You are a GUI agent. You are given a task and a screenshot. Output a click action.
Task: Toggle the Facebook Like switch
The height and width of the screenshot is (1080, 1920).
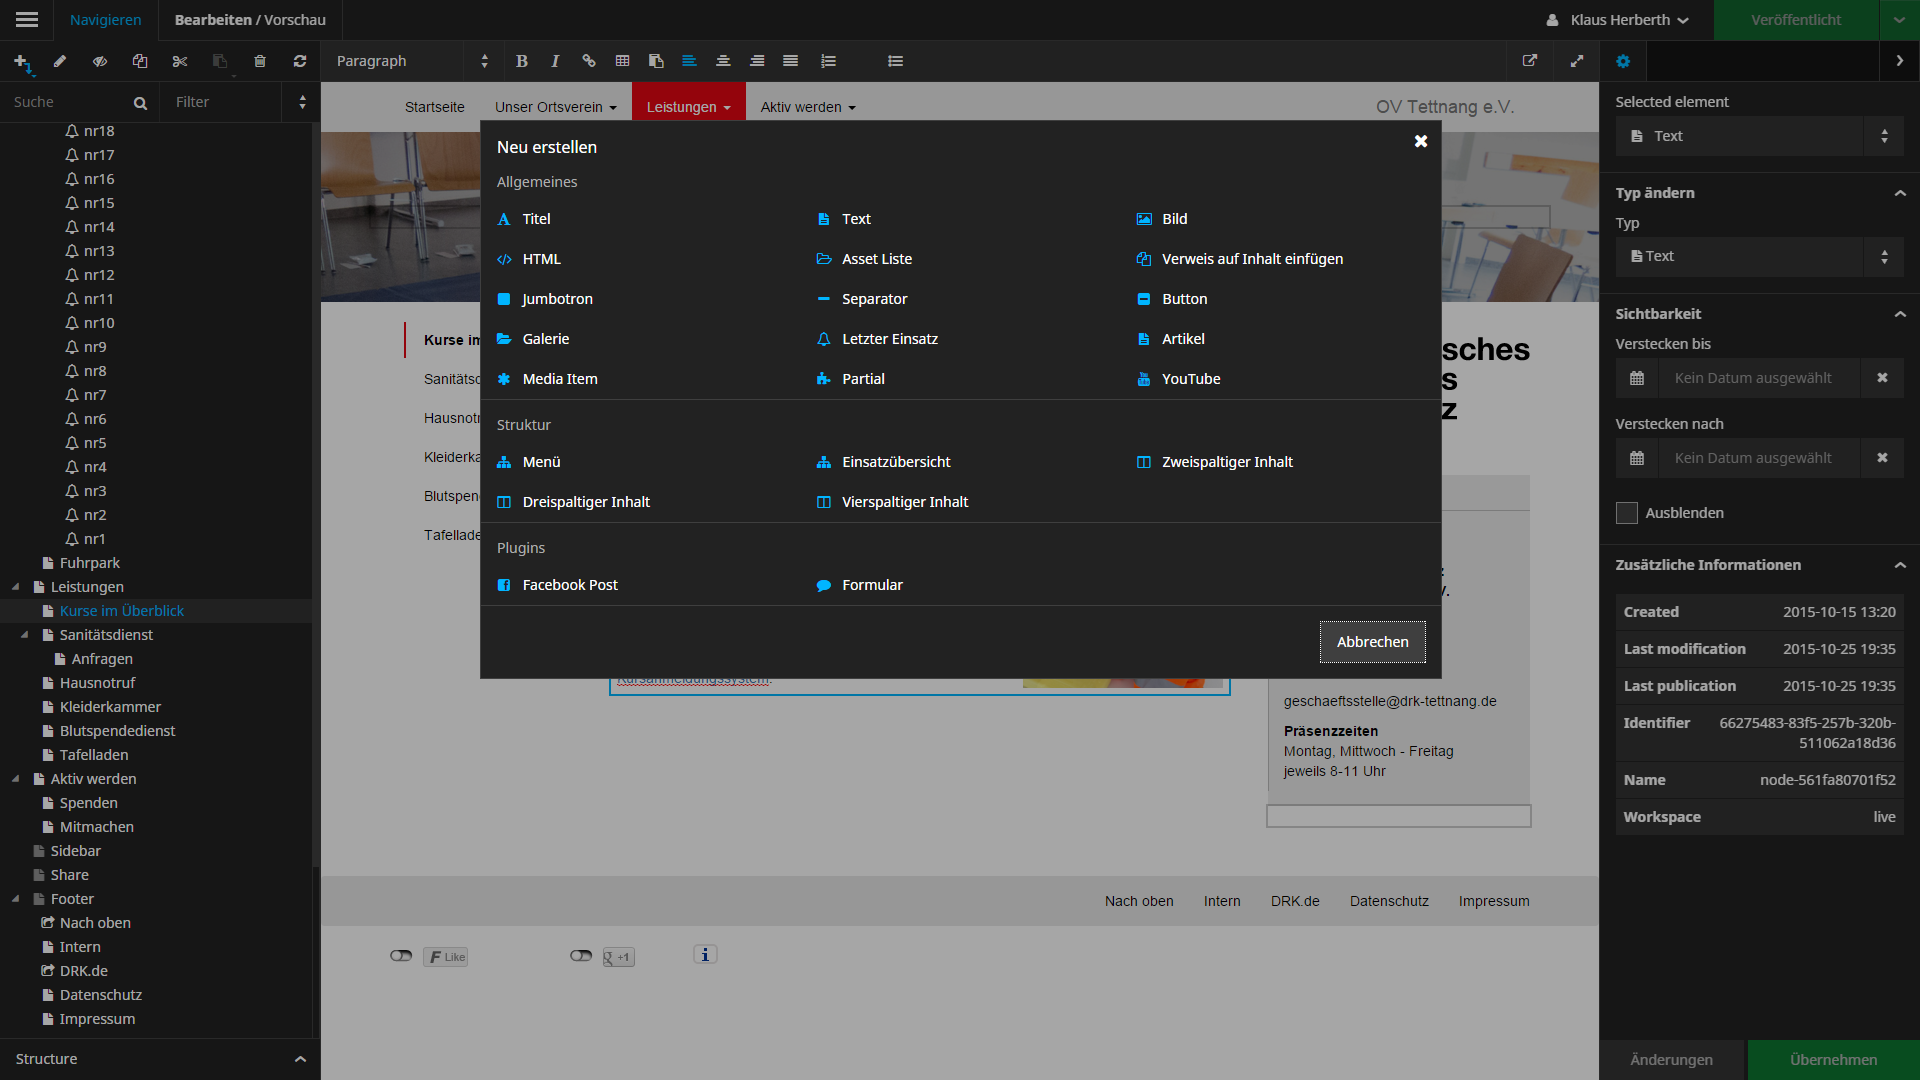pos(401,956)
